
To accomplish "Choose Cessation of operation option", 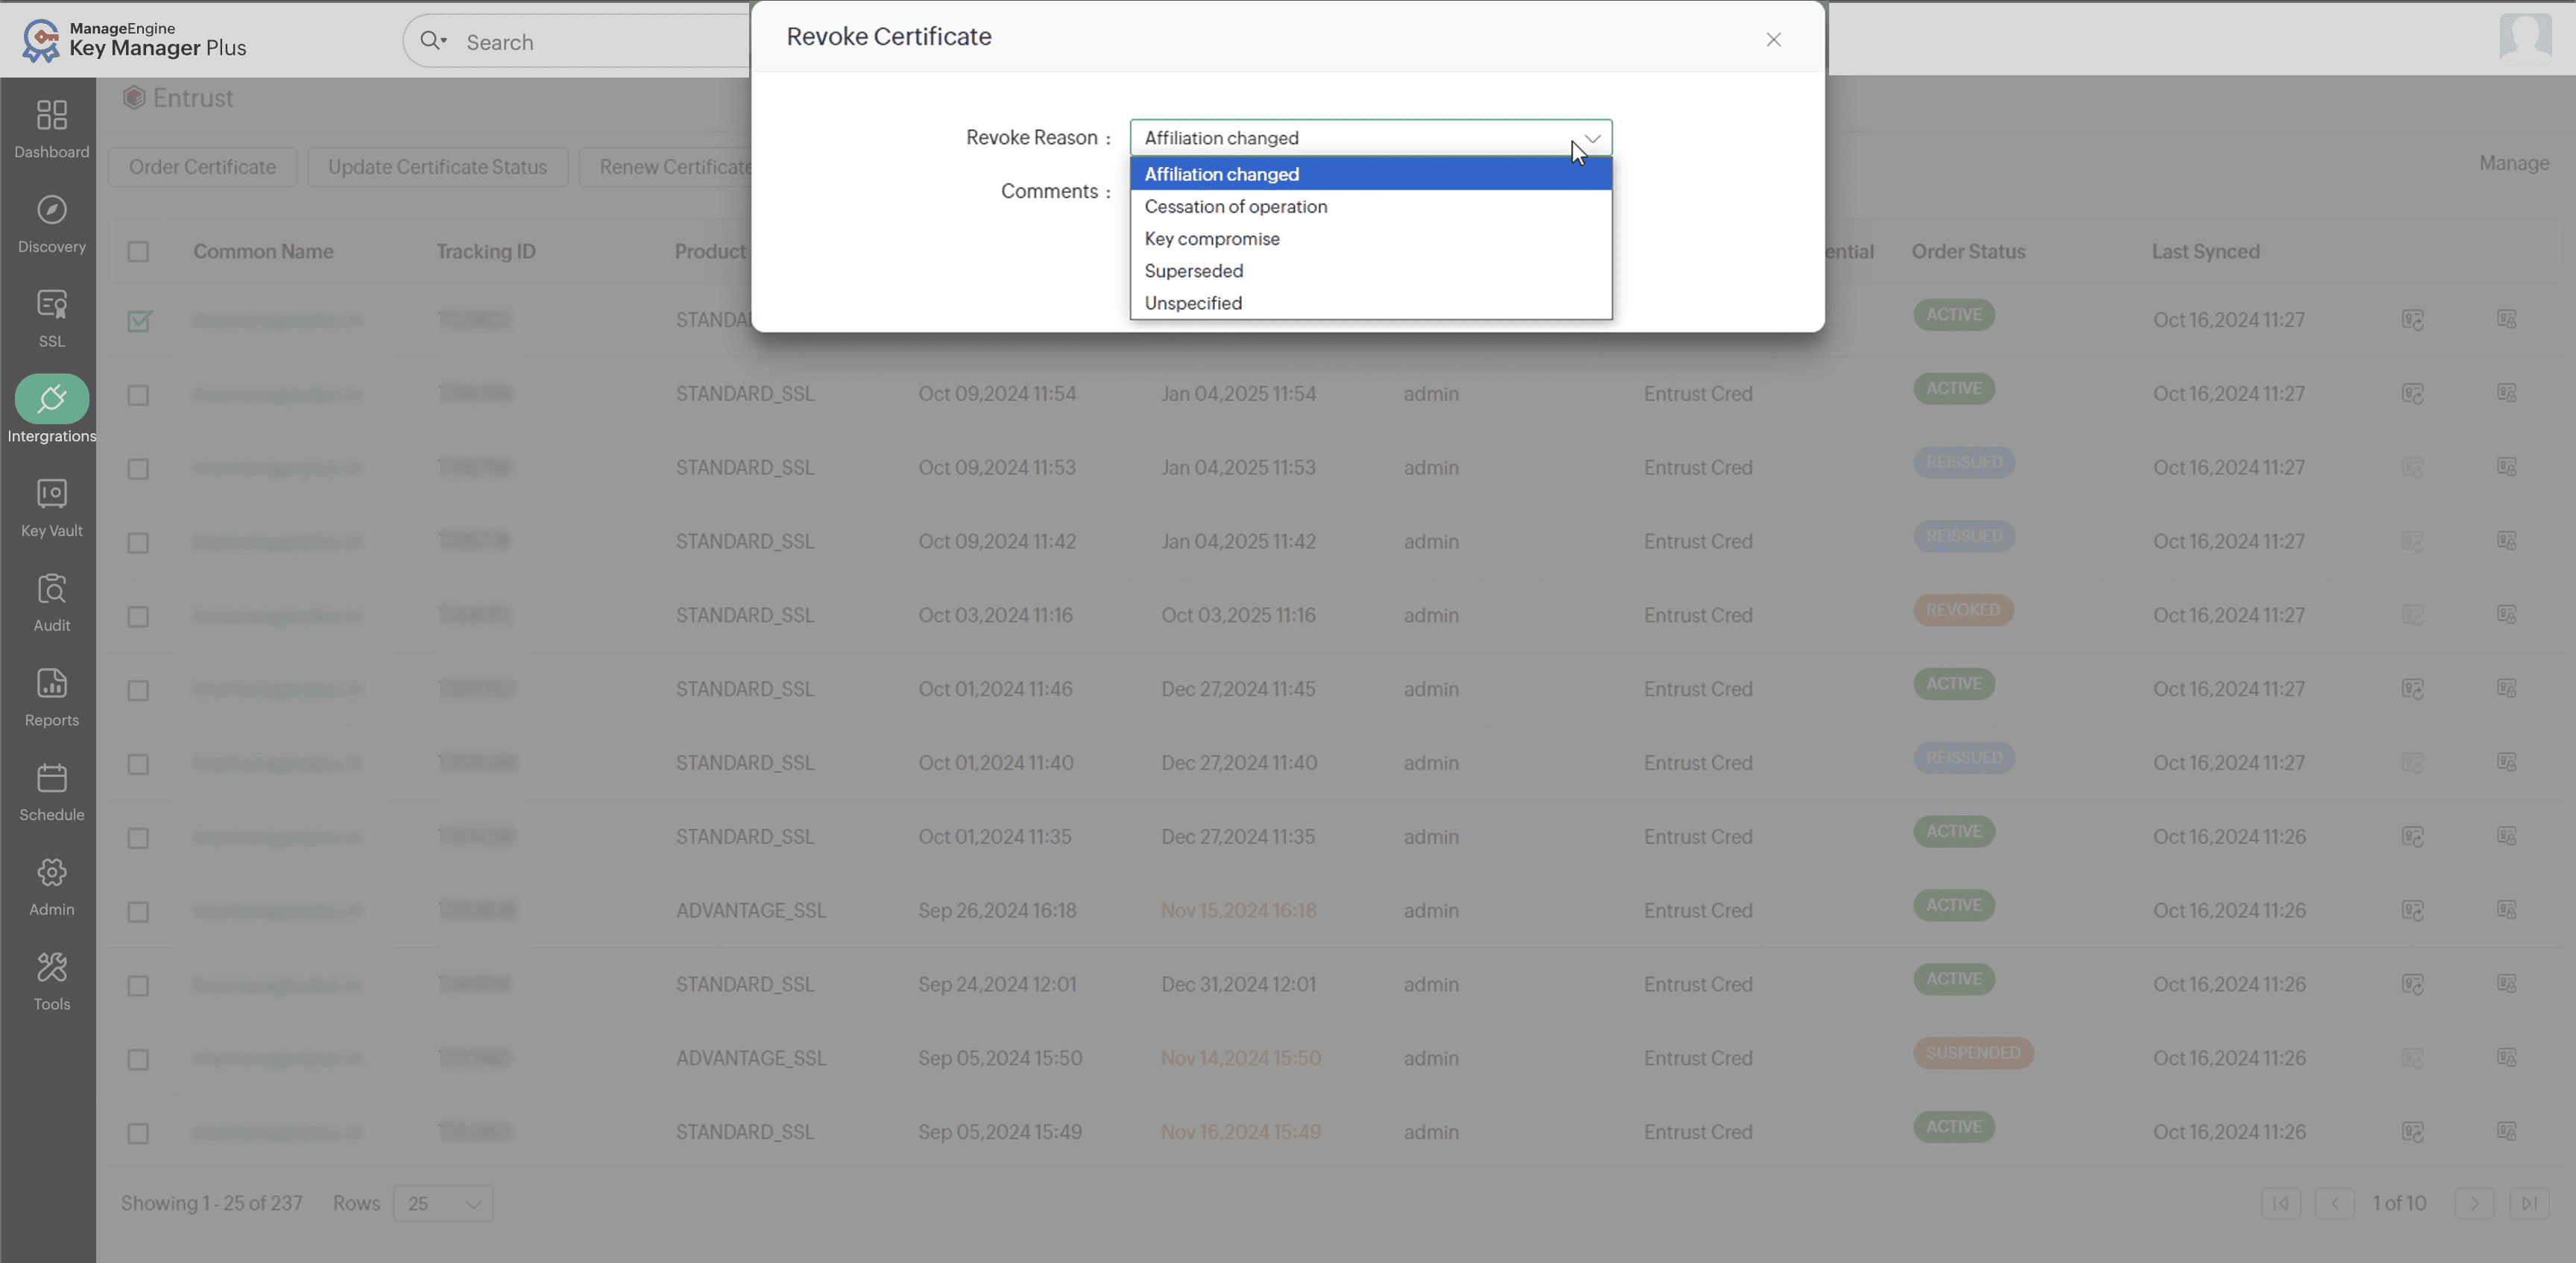I will click(x=1370, y=206).
